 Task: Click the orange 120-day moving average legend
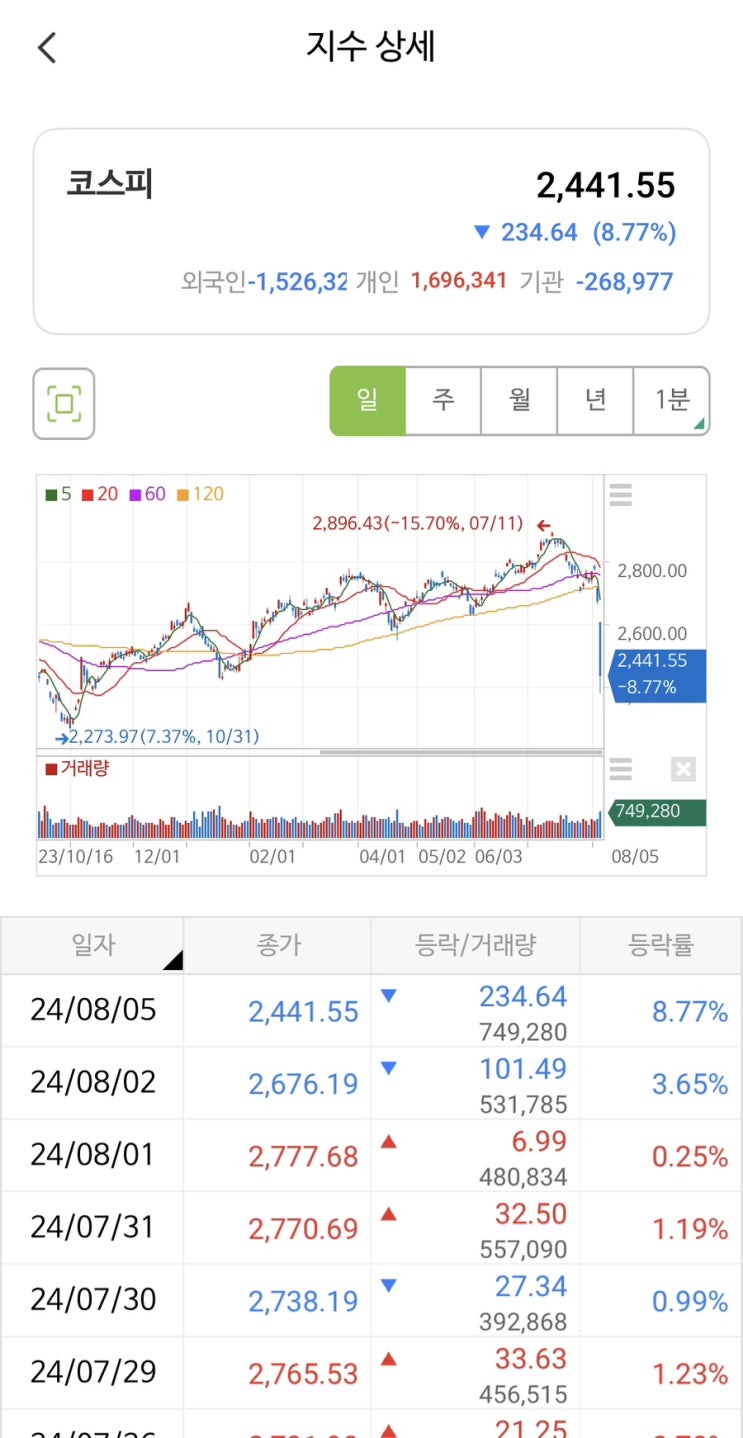(x=200, y=494)
